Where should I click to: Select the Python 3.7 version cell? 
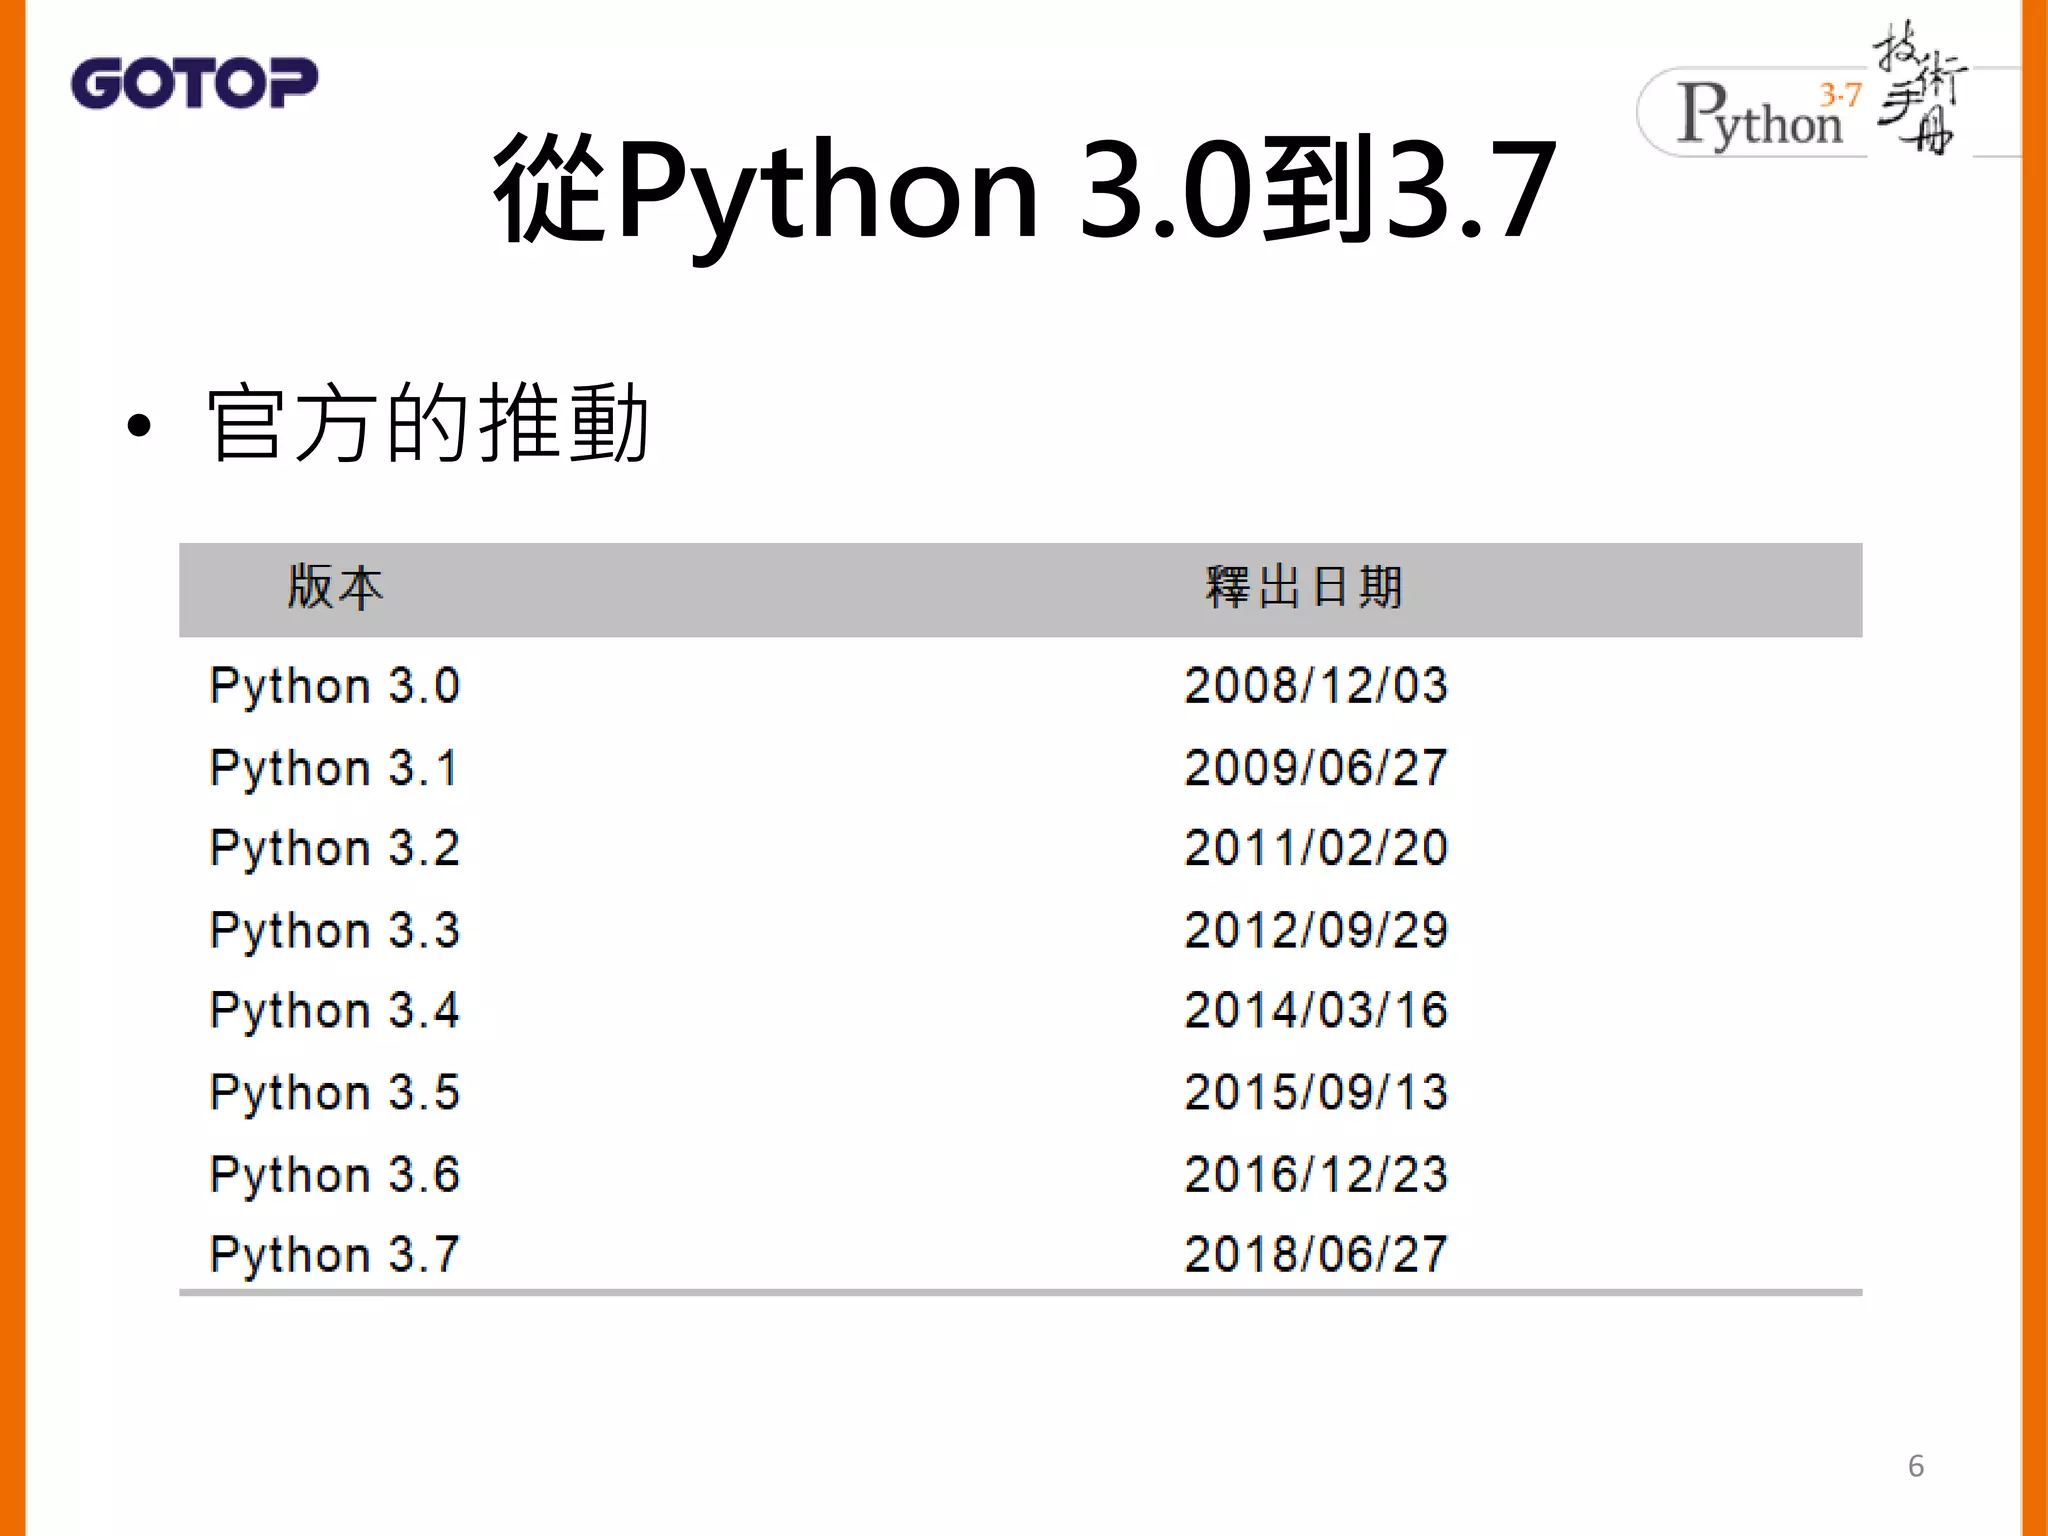(335, 1256)
